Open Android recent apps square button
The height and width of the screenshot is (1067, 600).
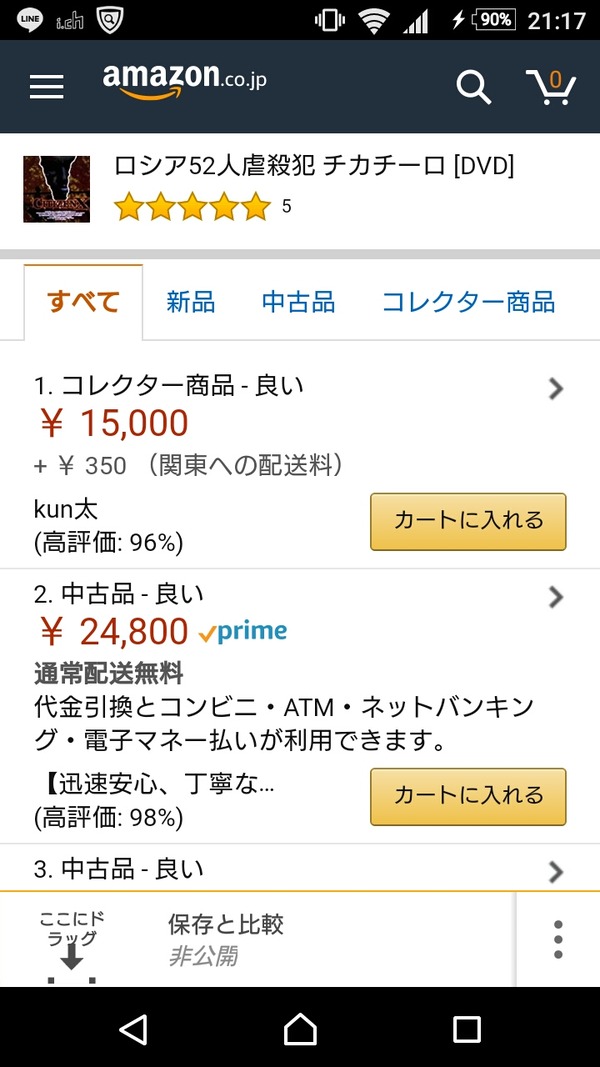pos(467,1028)
